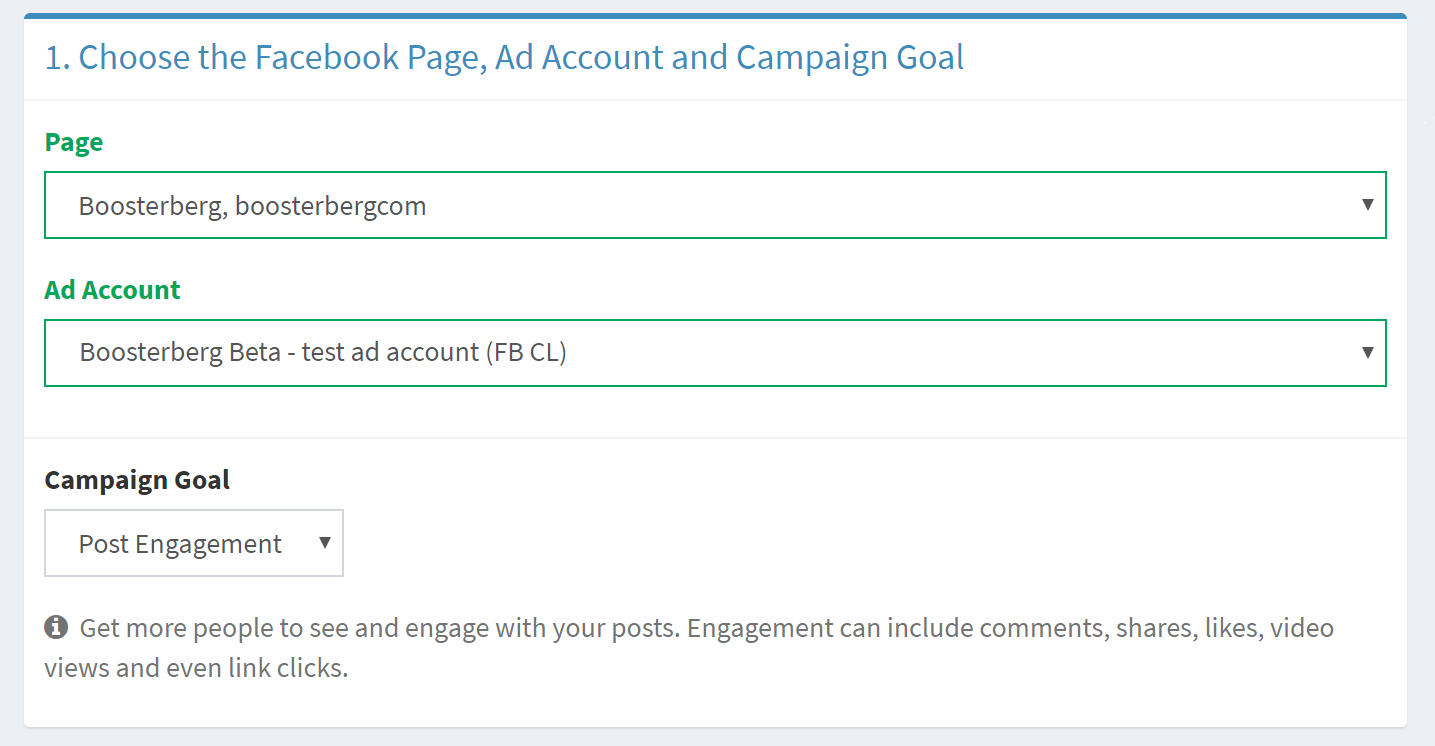The image size is (1435, 746).
Task: Click the 'views and even link clicks' line
Action: point(196,668)
